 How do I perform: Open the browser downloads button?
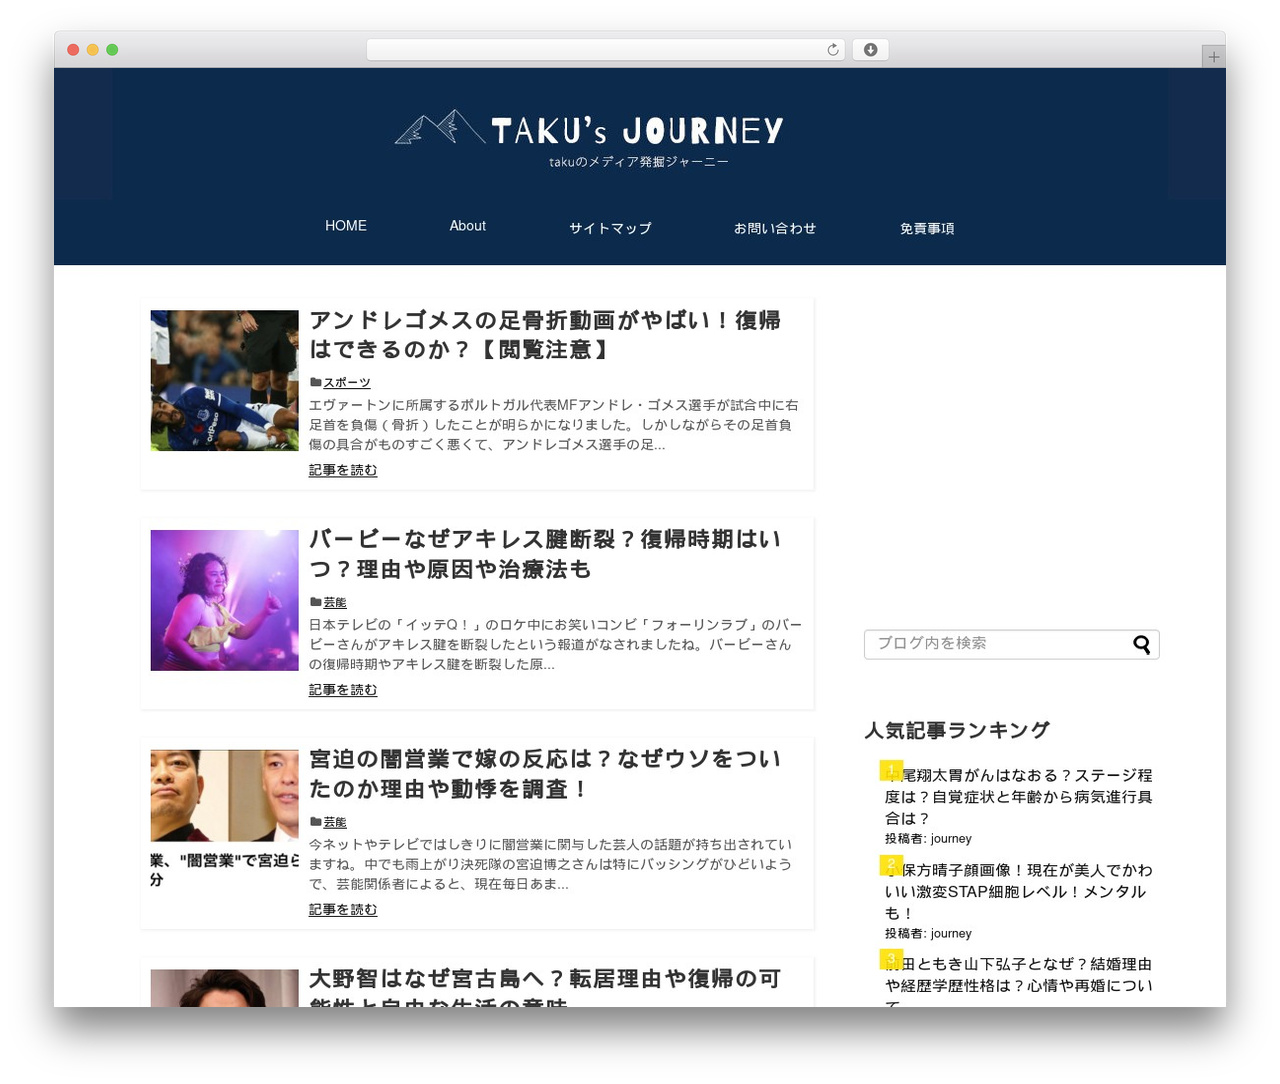870,50
